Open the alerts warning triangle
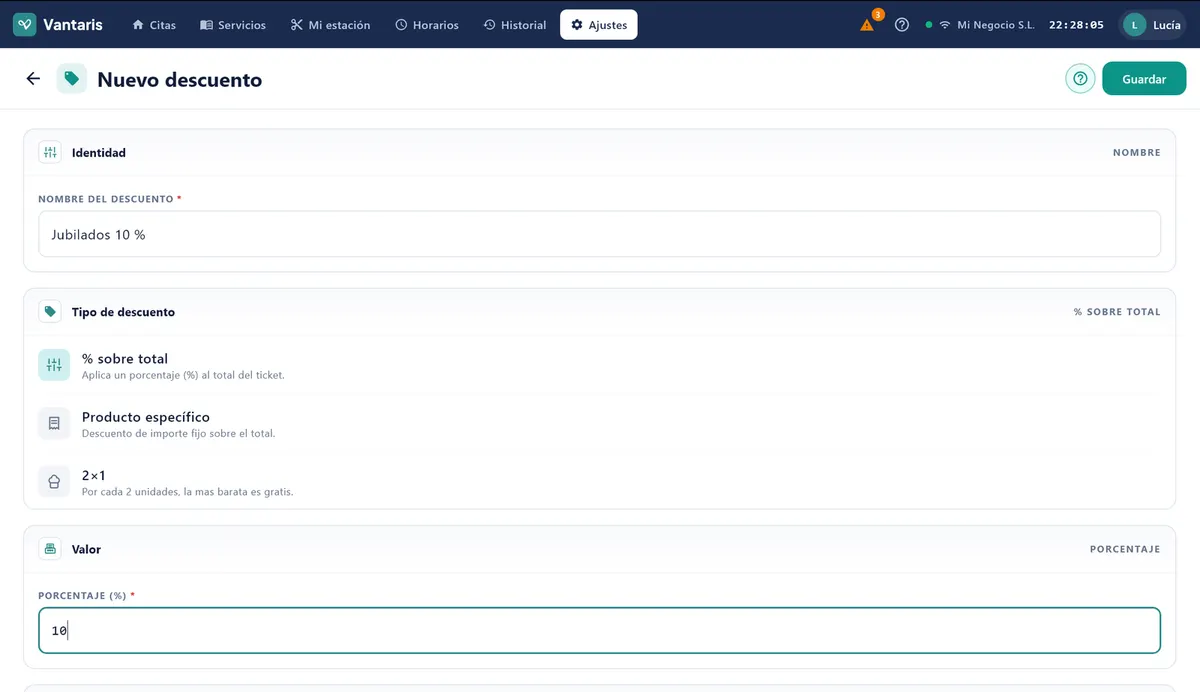 coord(867,25)
